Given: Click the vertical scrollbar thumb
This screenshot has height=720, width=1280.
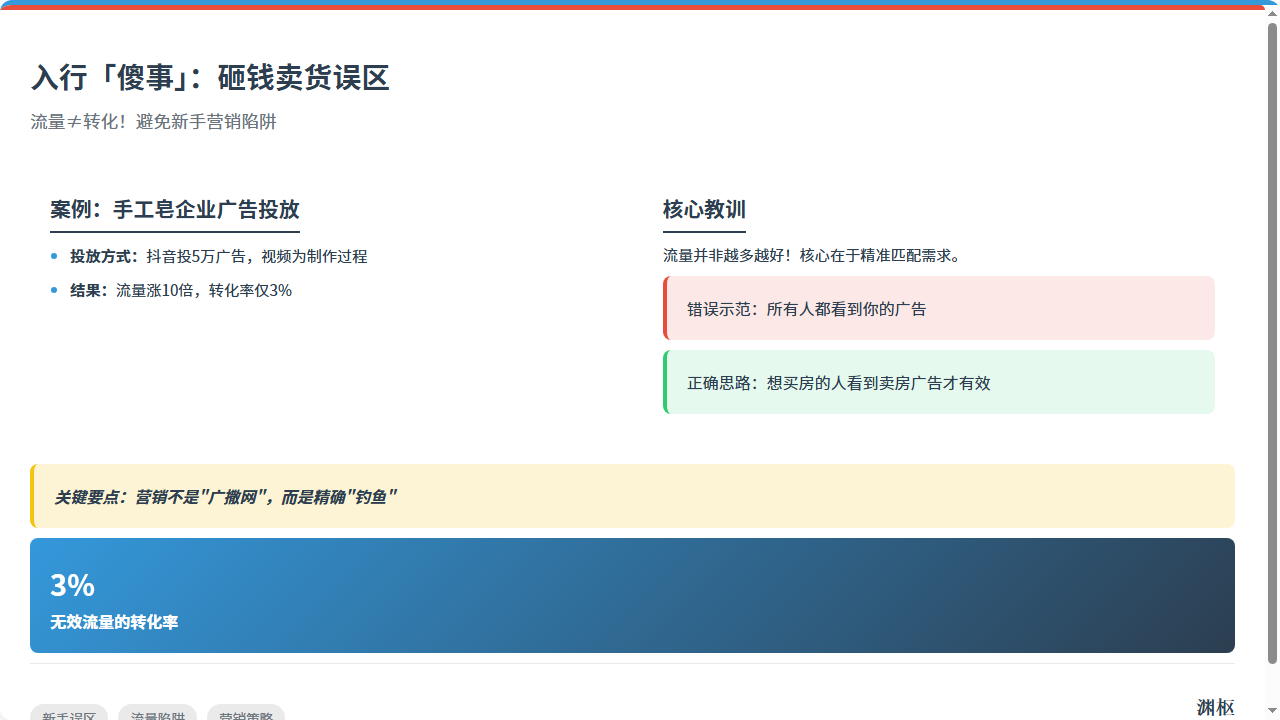Looking at the screenshot, I should point(1272,342).
